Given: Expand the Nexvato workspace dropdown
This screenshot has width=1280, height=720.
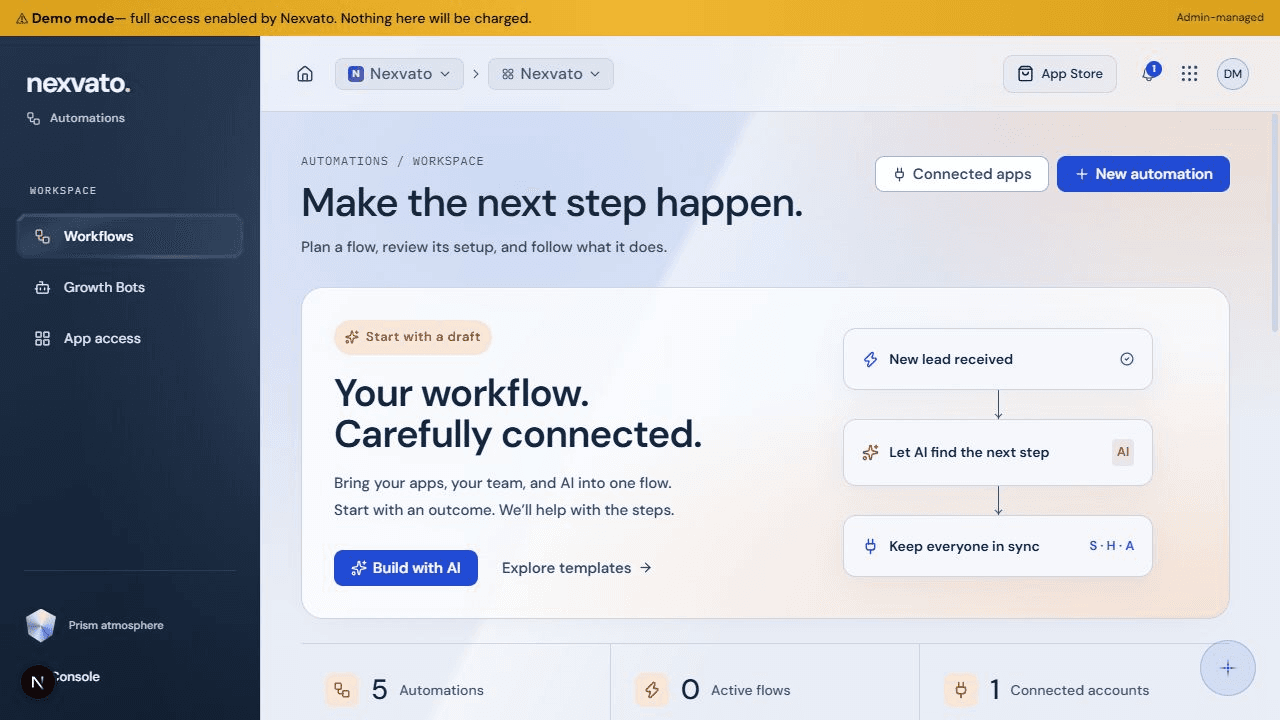Looking at the screenshot, I should tap(551, 74).
